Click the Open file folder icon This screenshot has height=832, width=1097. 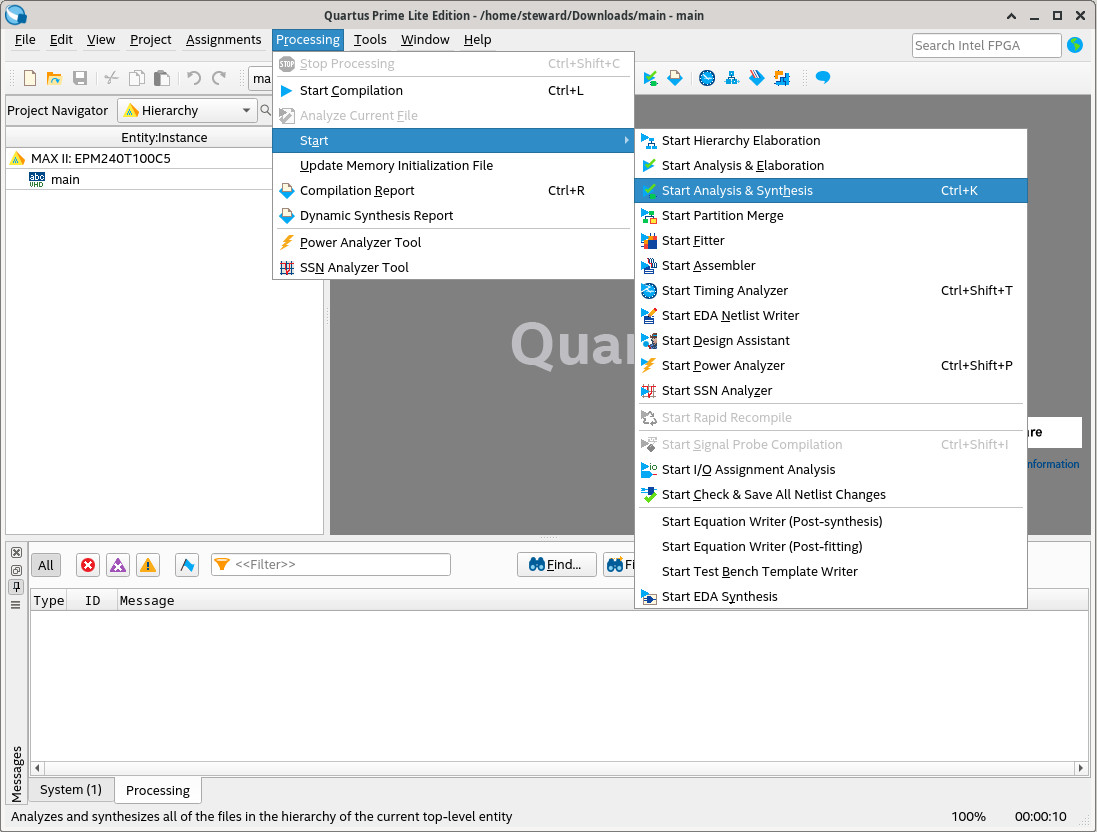(x=54, y=78)
